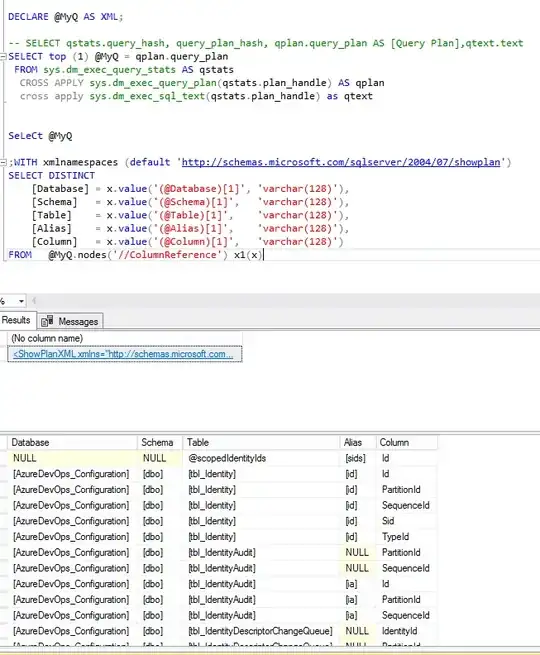The image size is (540, 655).
Task: Select the IdentityId column cell
Action: (x=407, y=631)
